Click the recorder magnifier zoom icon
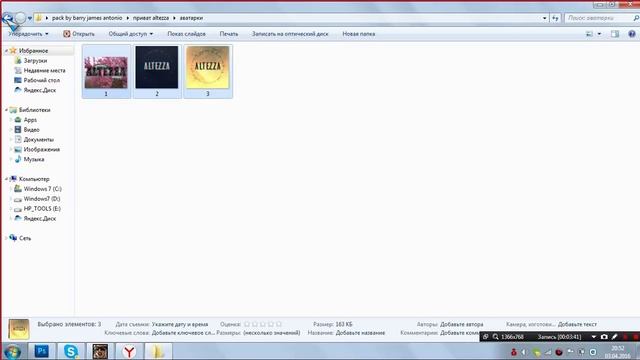The image size is (640, 360). point(495,337)
